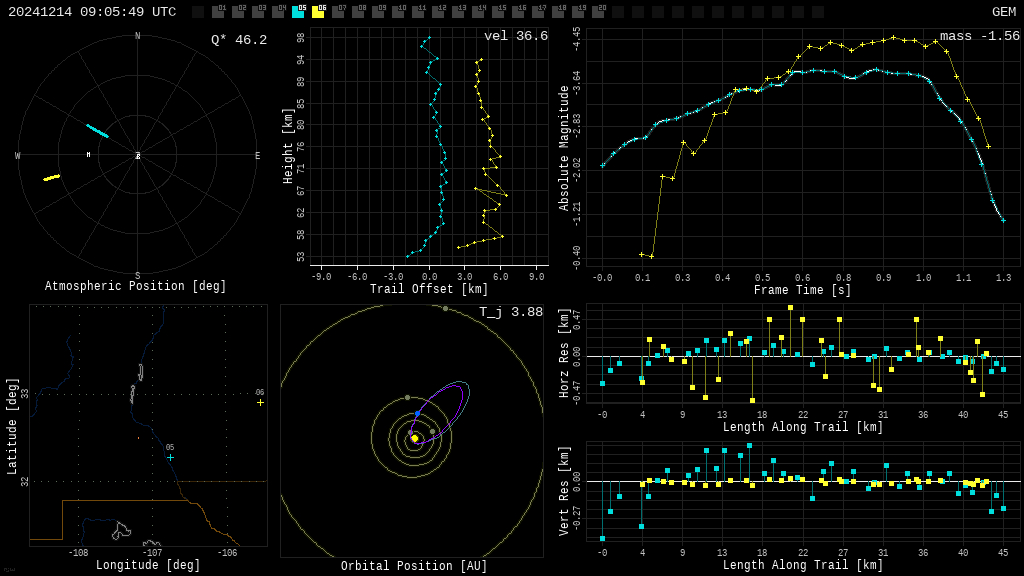Click the yellow station 06 indicator box
This screenshot has width=1024, height=576.
click(x=318, y=12)
